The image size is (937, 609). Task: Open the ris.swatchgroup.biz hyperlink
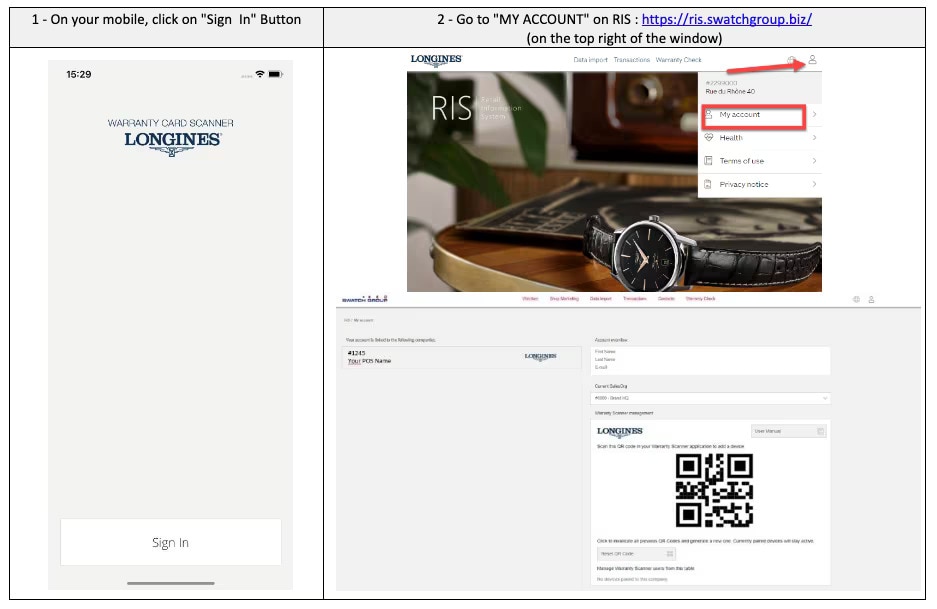tap(727, 20)
